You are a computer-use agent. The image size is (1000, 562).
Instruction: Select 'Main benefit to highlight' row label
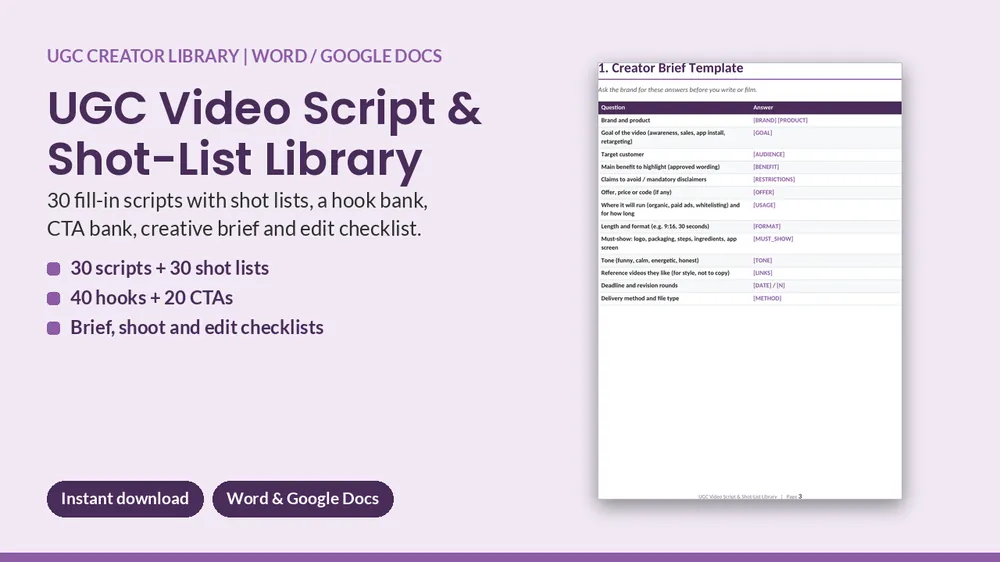[660, 166]
